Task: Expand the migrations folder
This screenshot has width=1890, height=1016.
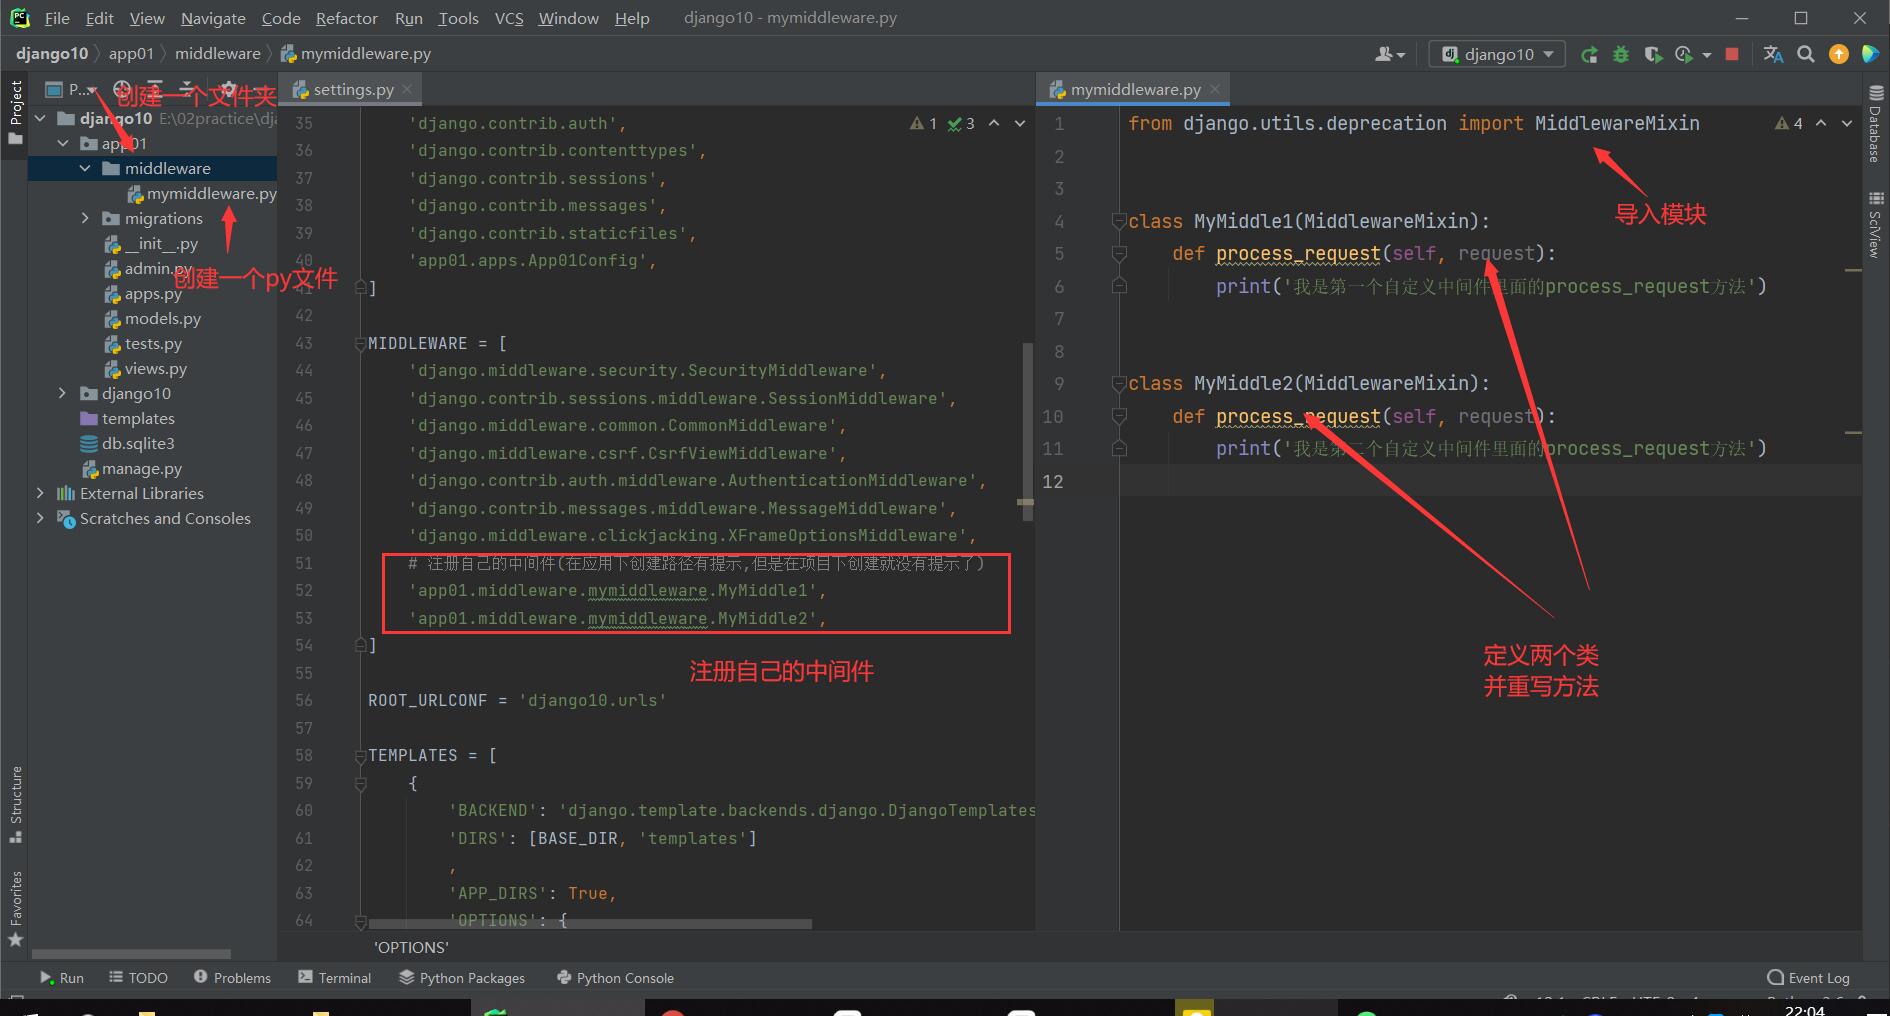Action: point(85,218)
